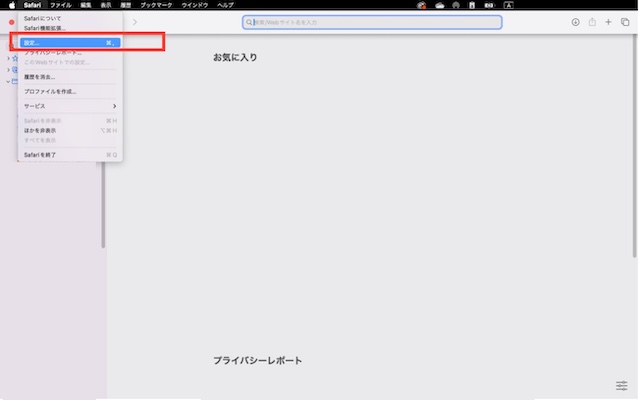
Task: Open the 履歴 menu in menu bar
Action: point(126,5)
